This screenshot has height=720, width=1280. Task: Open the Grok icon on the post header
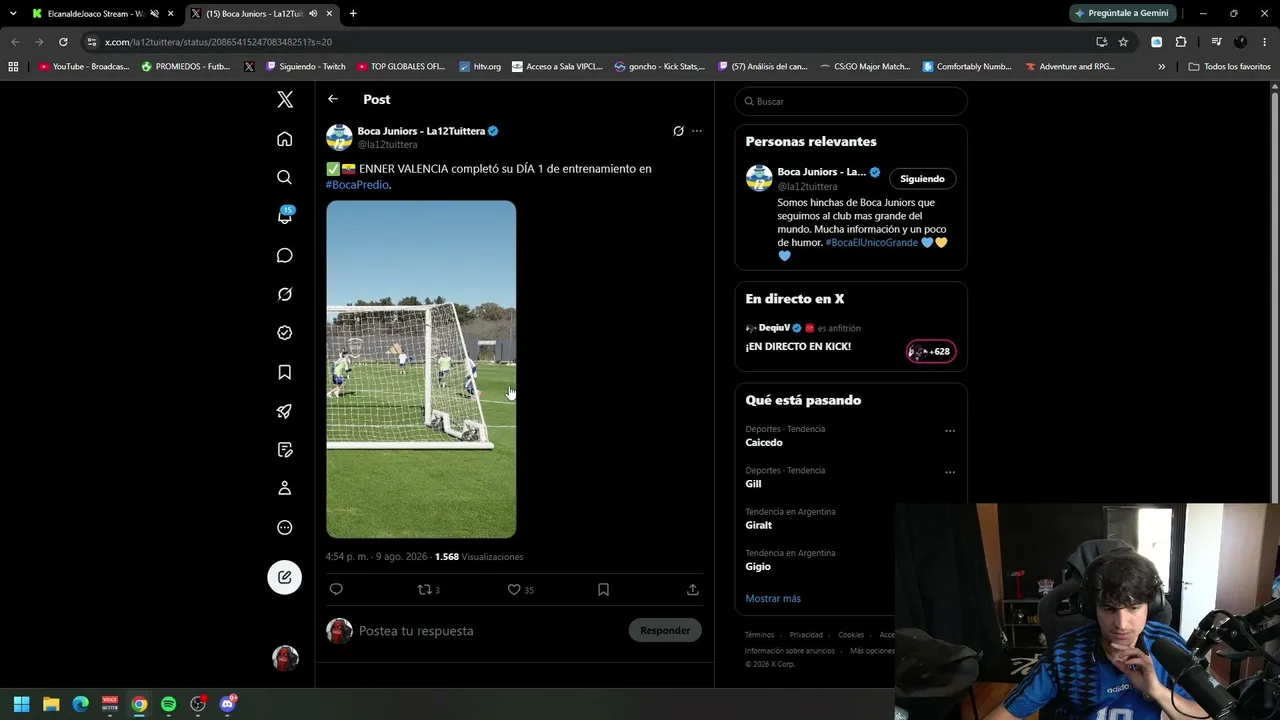[678, 131]
